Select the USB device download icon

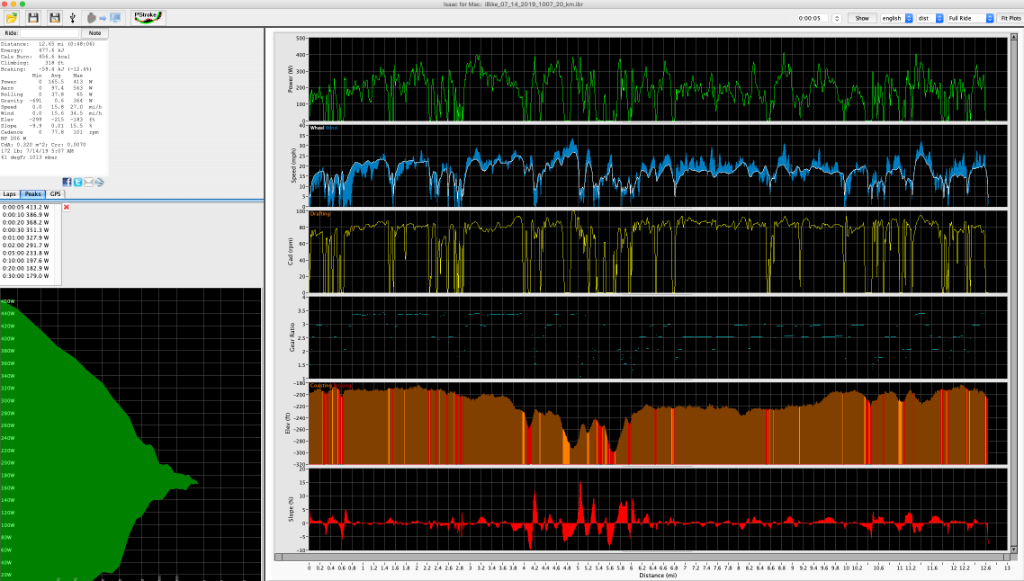(x=73, y=16)
